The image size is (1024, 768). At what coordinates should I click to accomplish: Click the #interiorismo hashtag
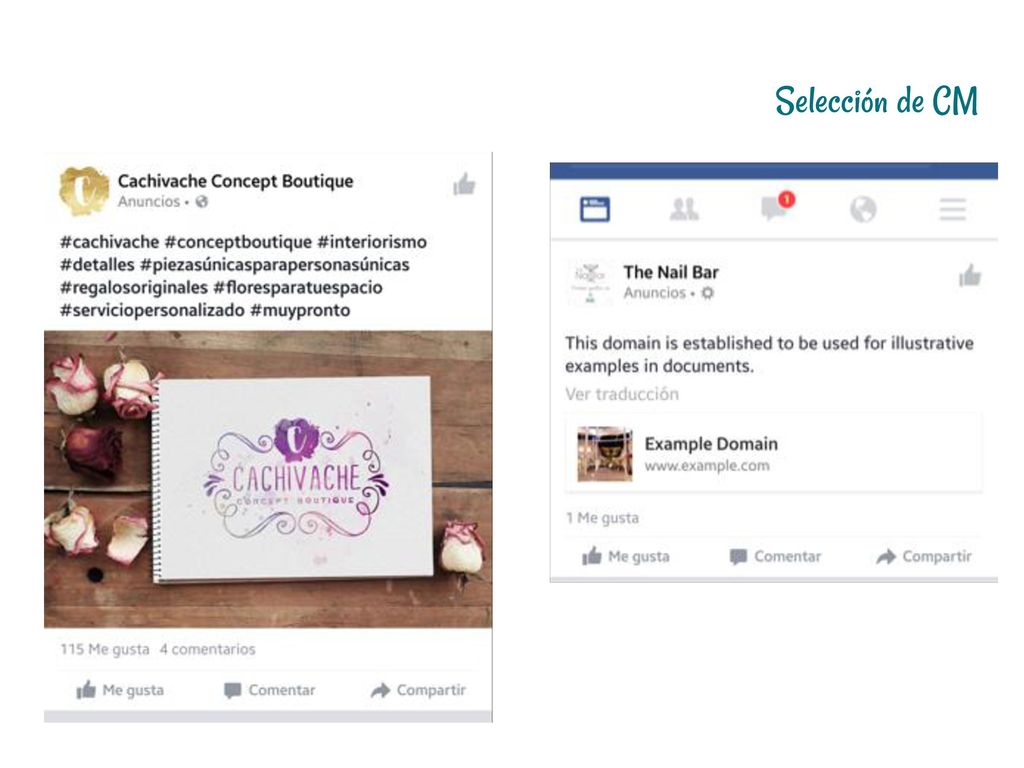click(372, 242)
